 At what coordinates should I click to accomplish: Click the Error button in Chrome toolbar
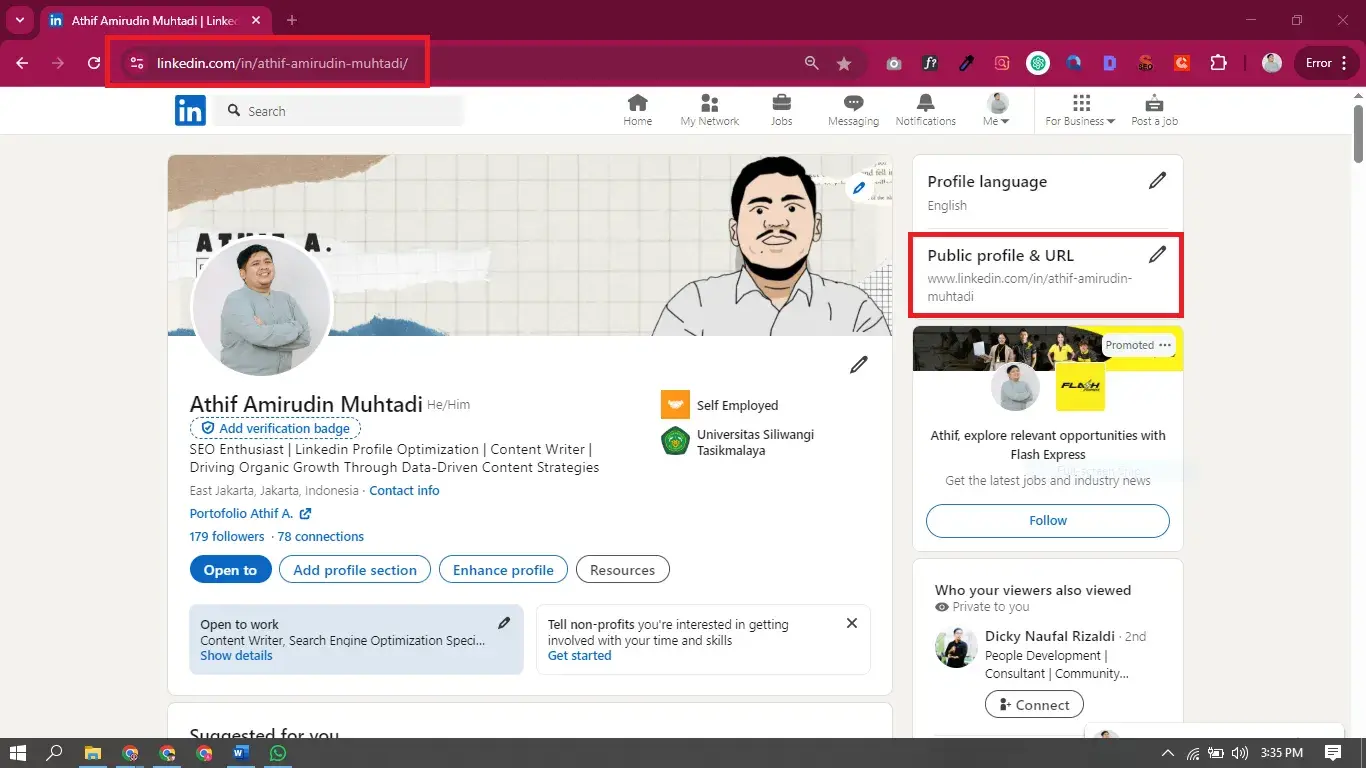click(x=1327, y=63)
